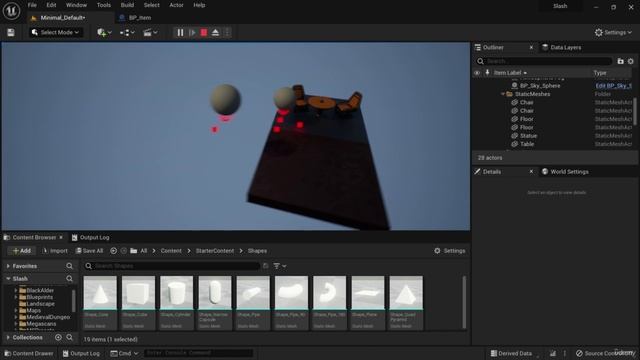
Task: Open the Window menu
Action: (x=76, y=5)
